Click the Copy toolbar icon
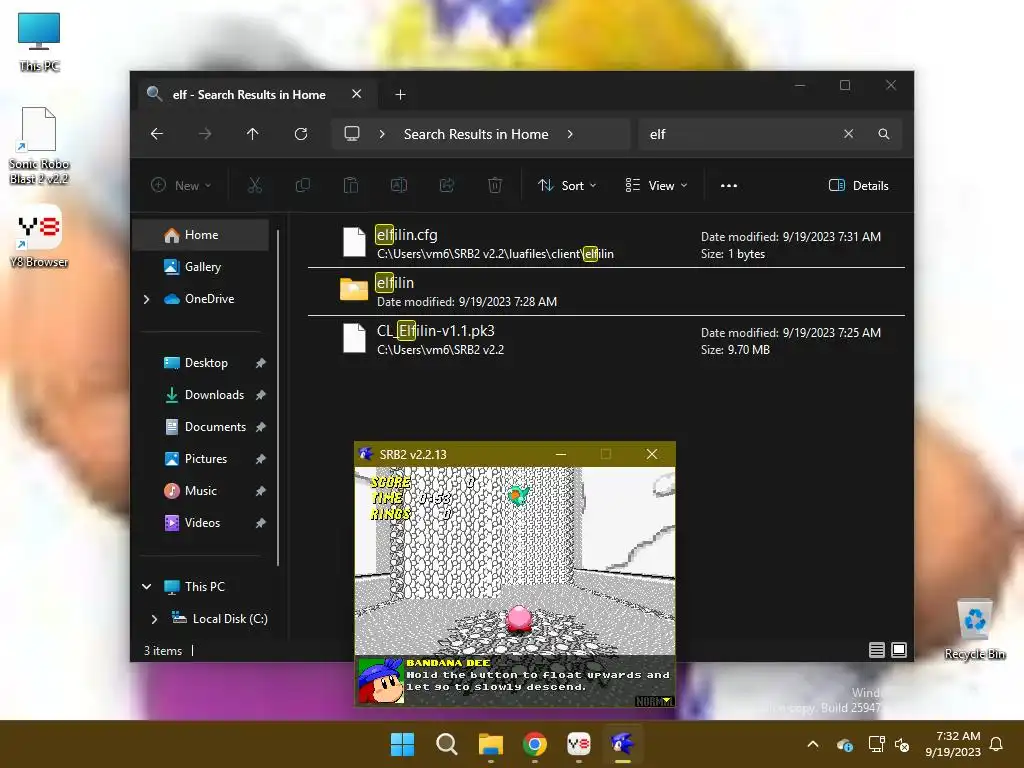This screenshot has width=1024, height=768. (x=303, y=185)
